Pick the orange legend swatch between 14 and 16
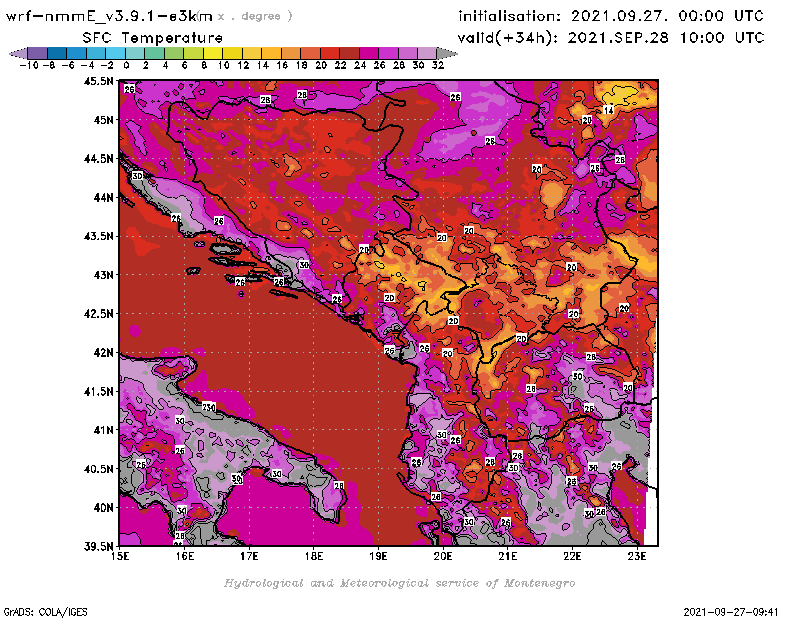Image resolution: width=800 pixels, height=618 pixels. 271,53
